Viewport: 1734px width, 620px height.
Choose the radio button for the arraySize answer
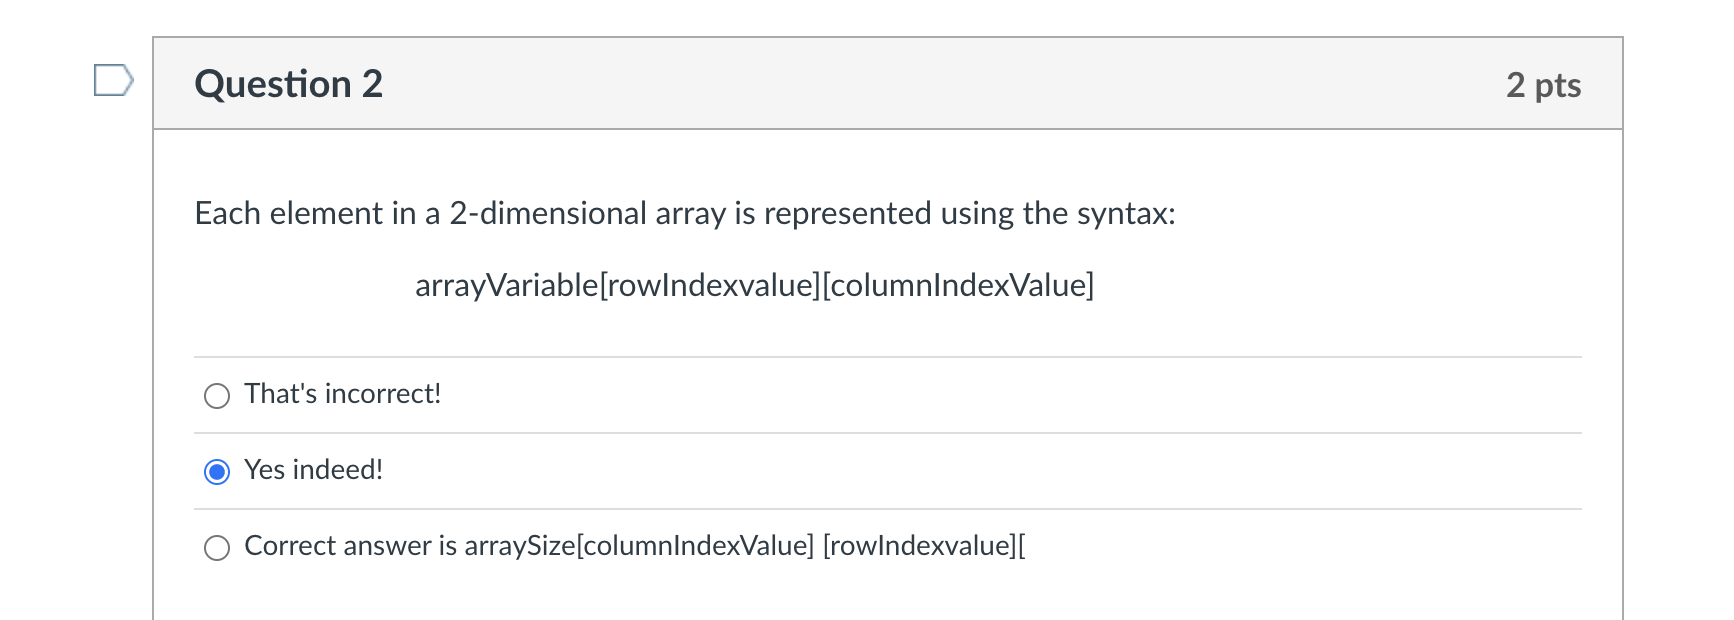[217, 548]
